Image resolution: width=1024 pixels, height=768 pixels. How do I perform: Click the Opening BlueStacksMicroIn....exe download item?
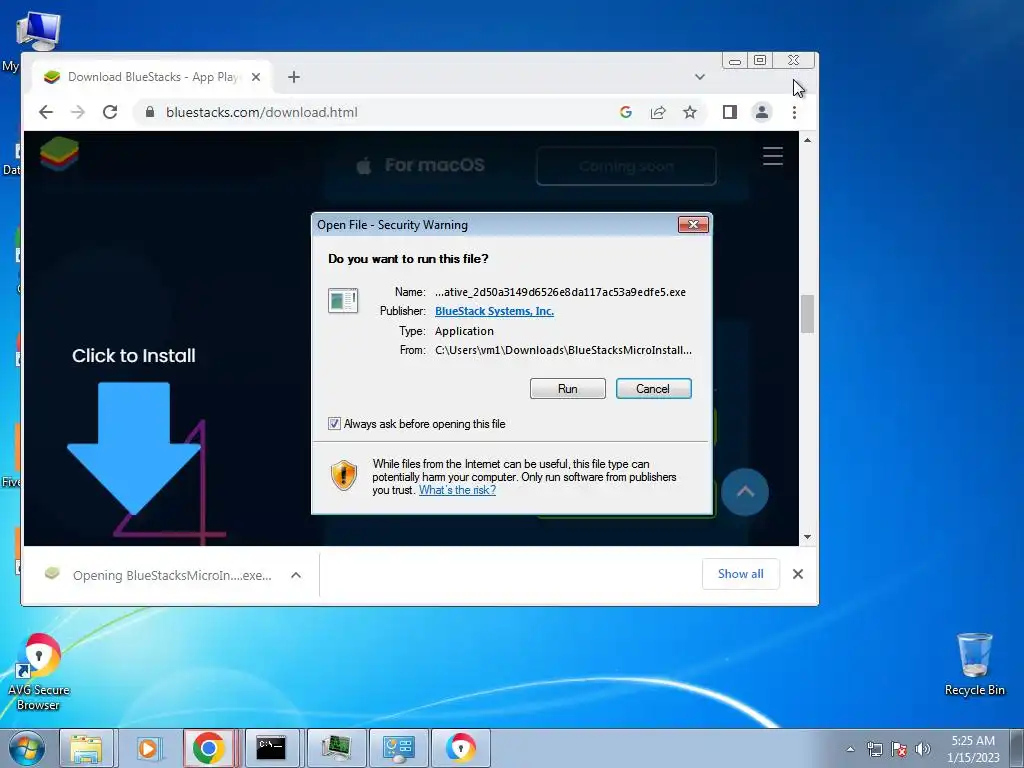[x=159, y=575]
